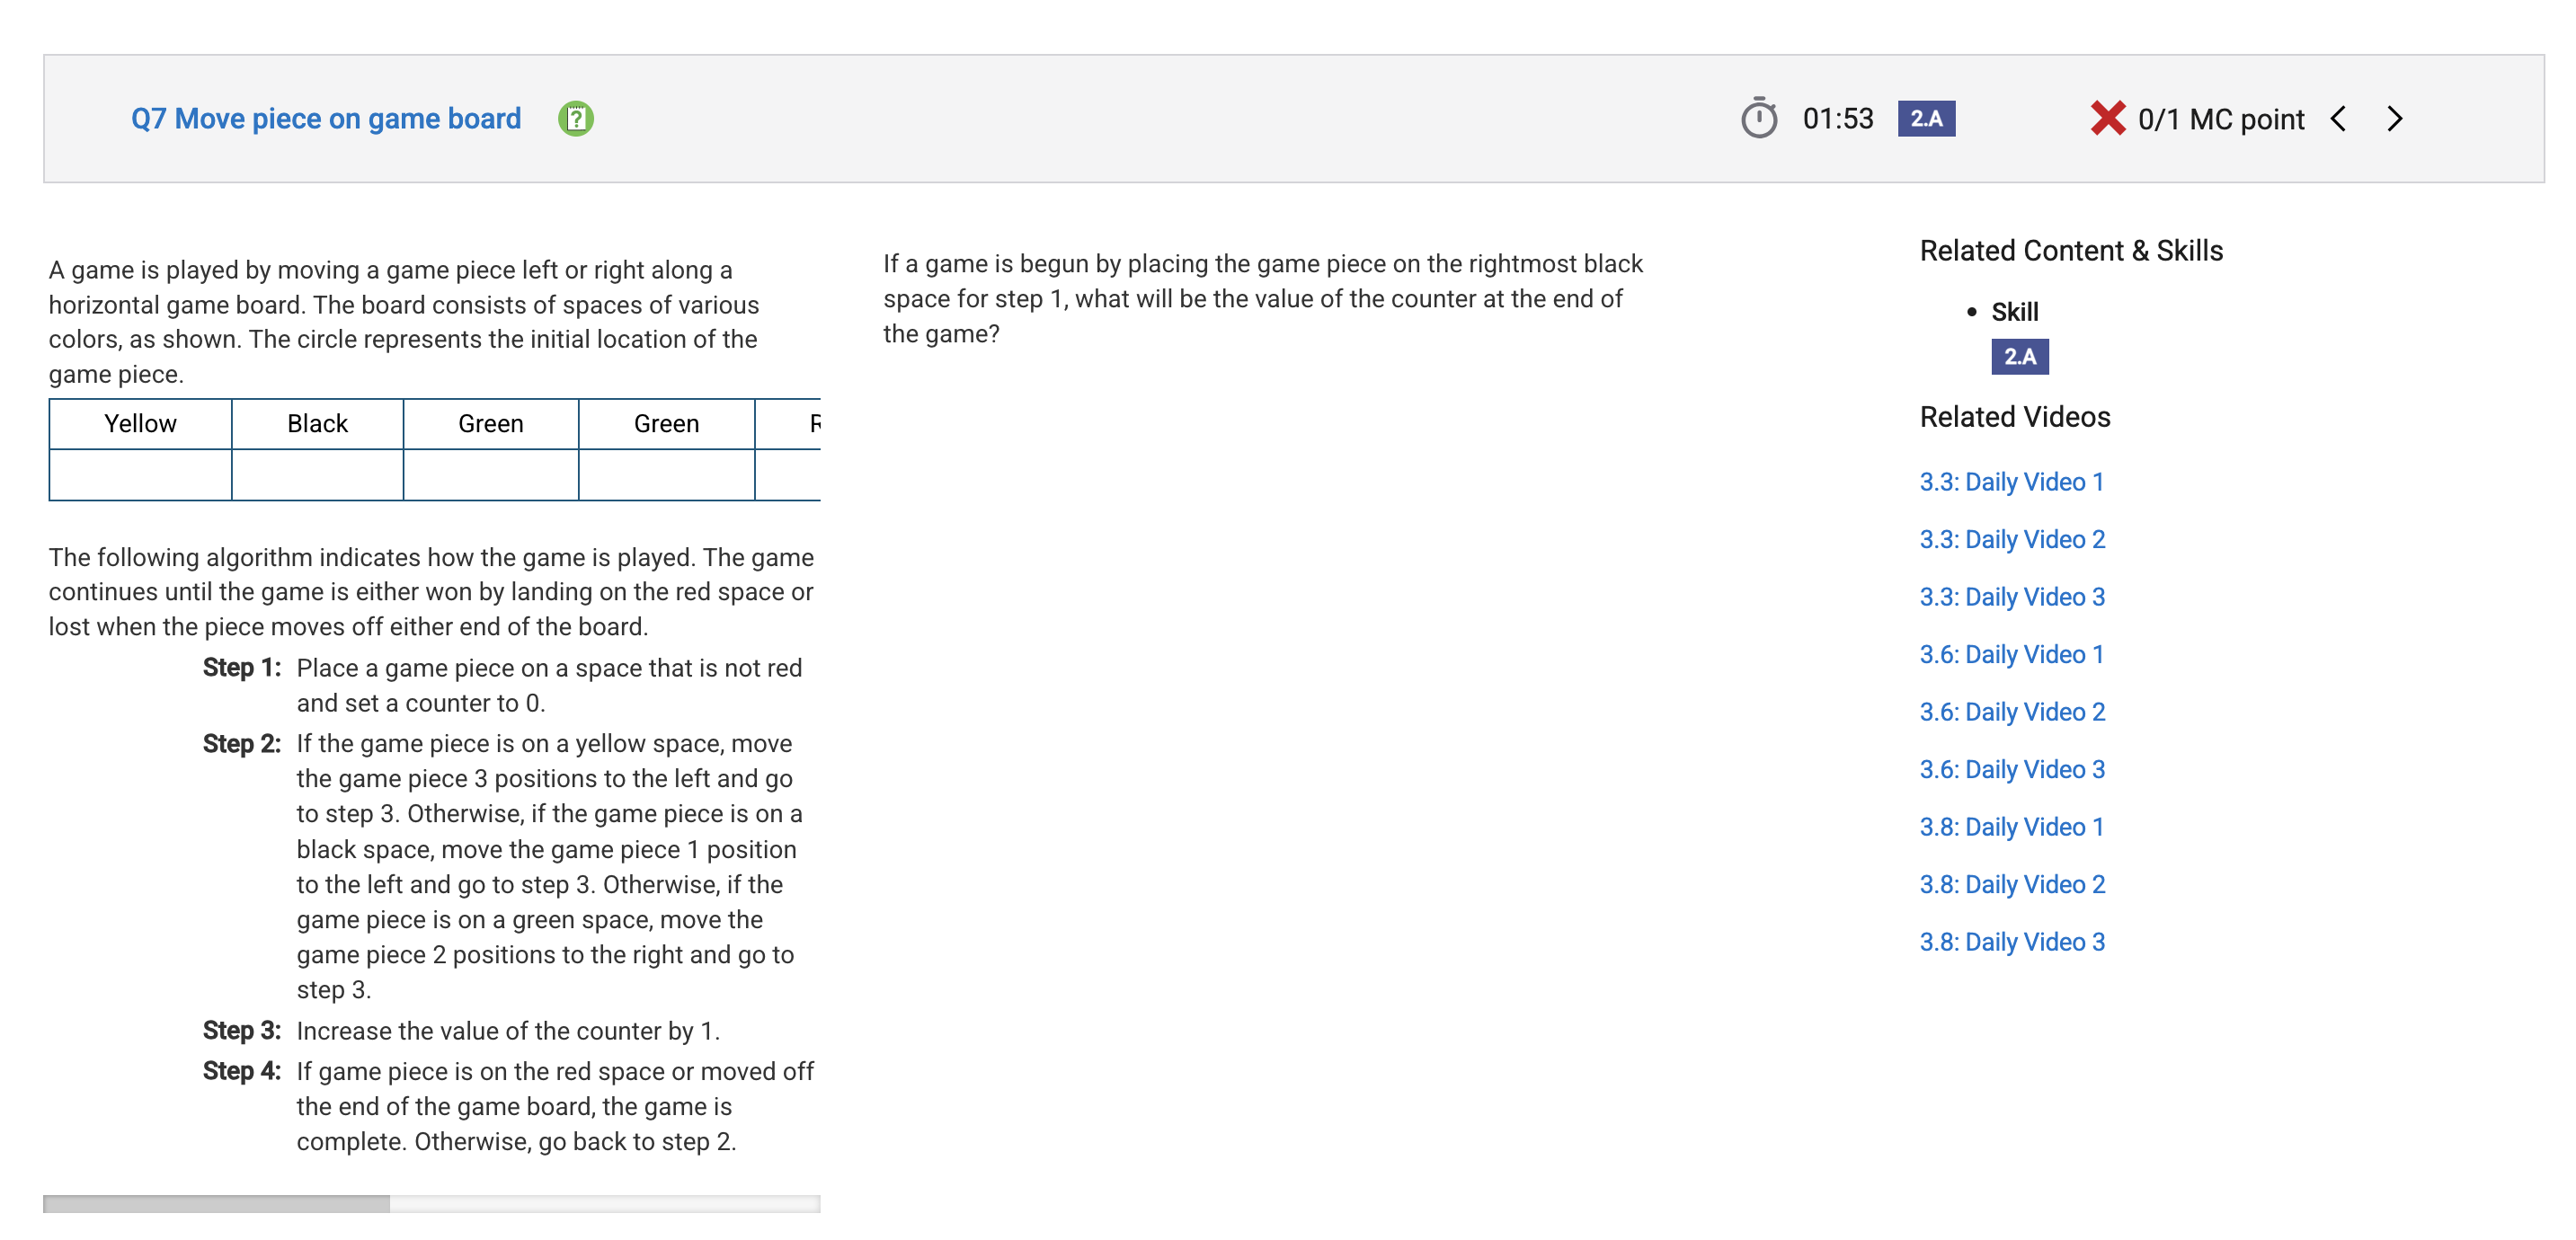The height and width of the screenshot is (1240, 2576).
Task: Go to next question with right chevron
Action: (x=2394, y=119)
